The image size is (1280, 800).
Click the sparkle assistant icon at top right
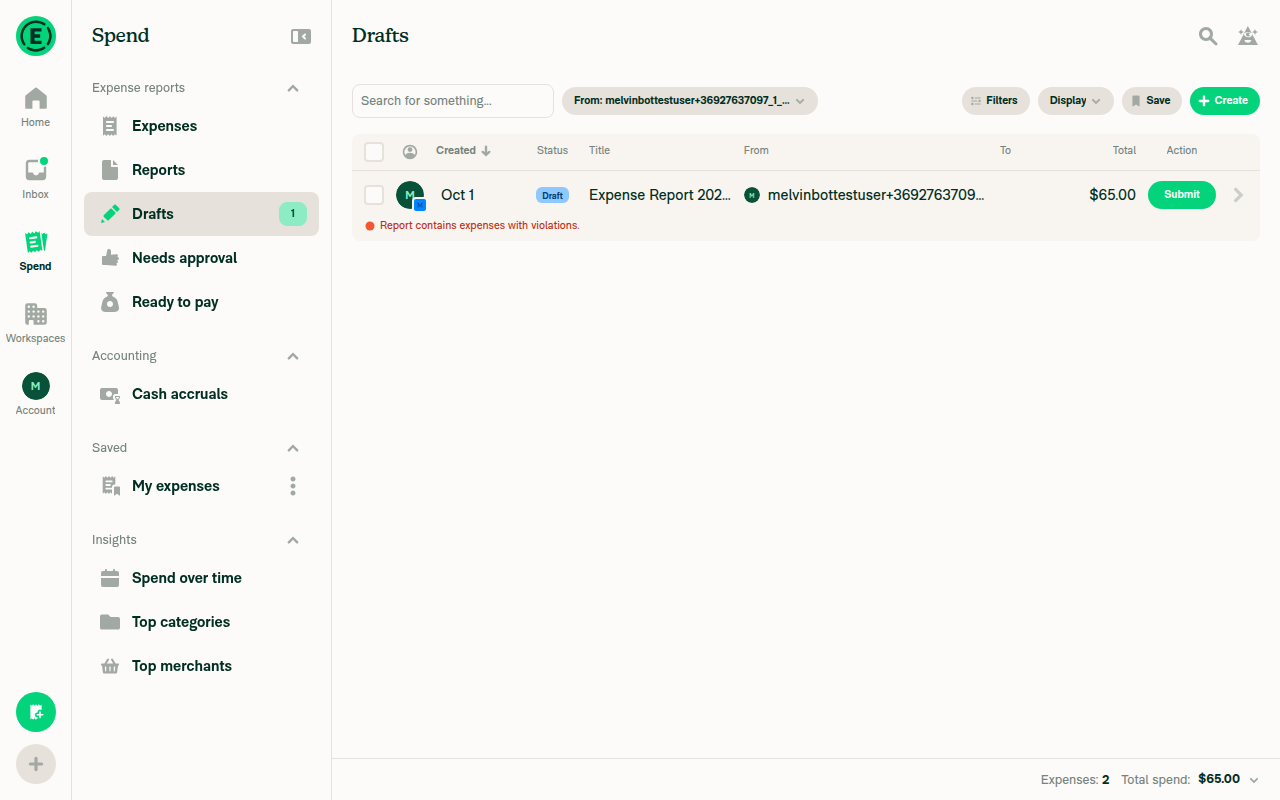(1247, 36)
